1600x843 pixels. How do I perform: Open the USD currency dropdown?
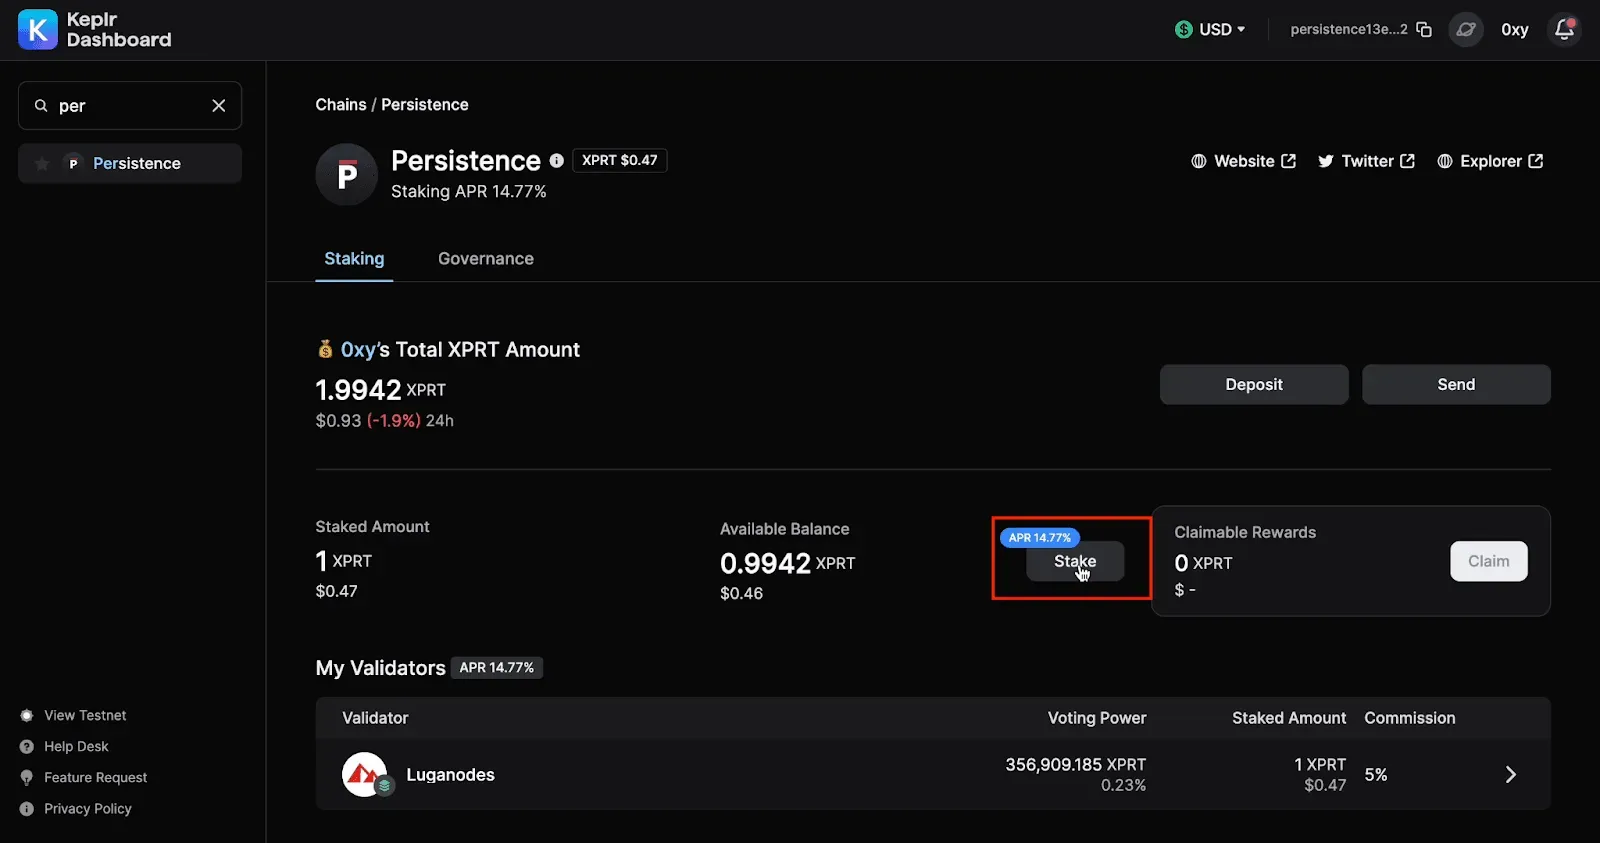click(x=1210, y=30)
